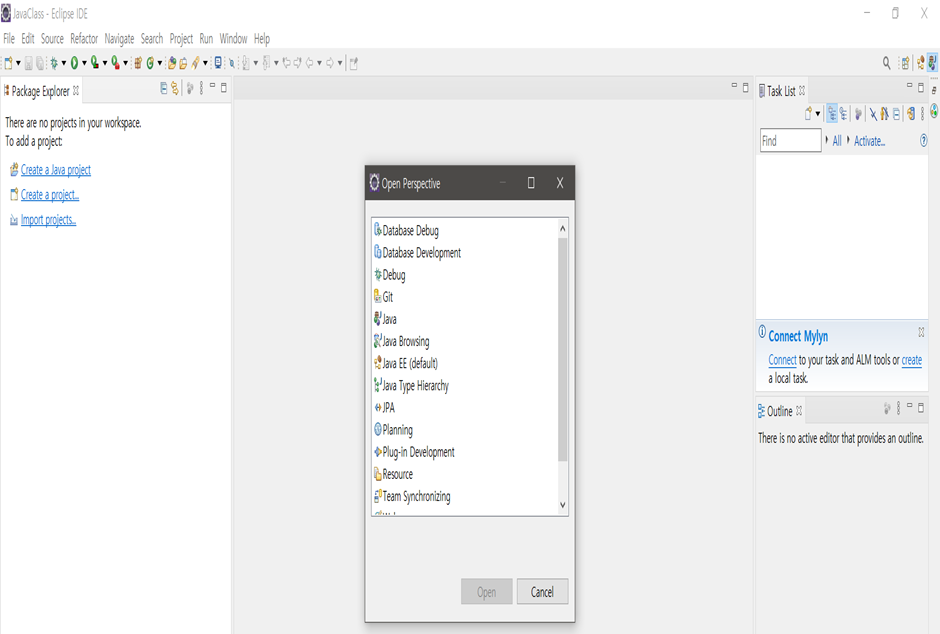Screen dimensions: 940x634
Task: Switch to the Java EE perspective icon
Action: pos(921,62)
